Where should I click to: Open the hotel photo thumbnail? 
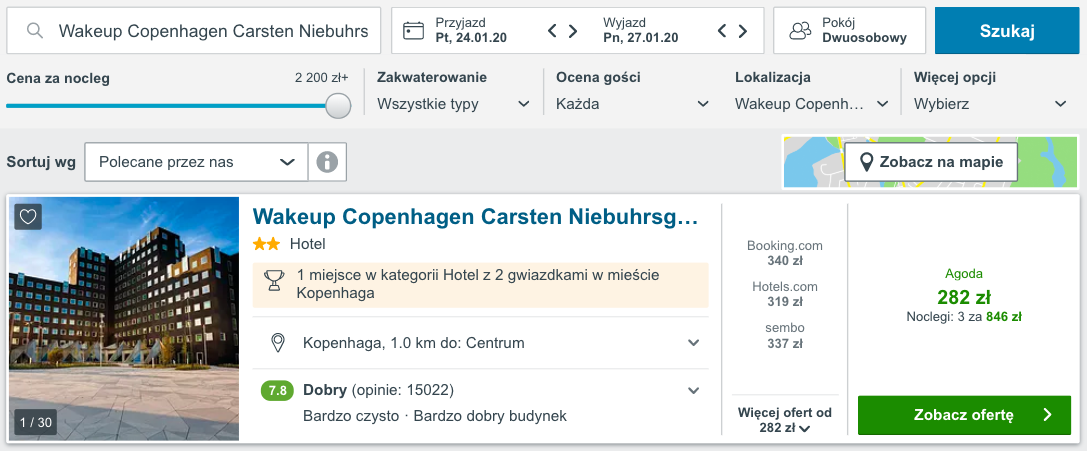pos(124,319)
